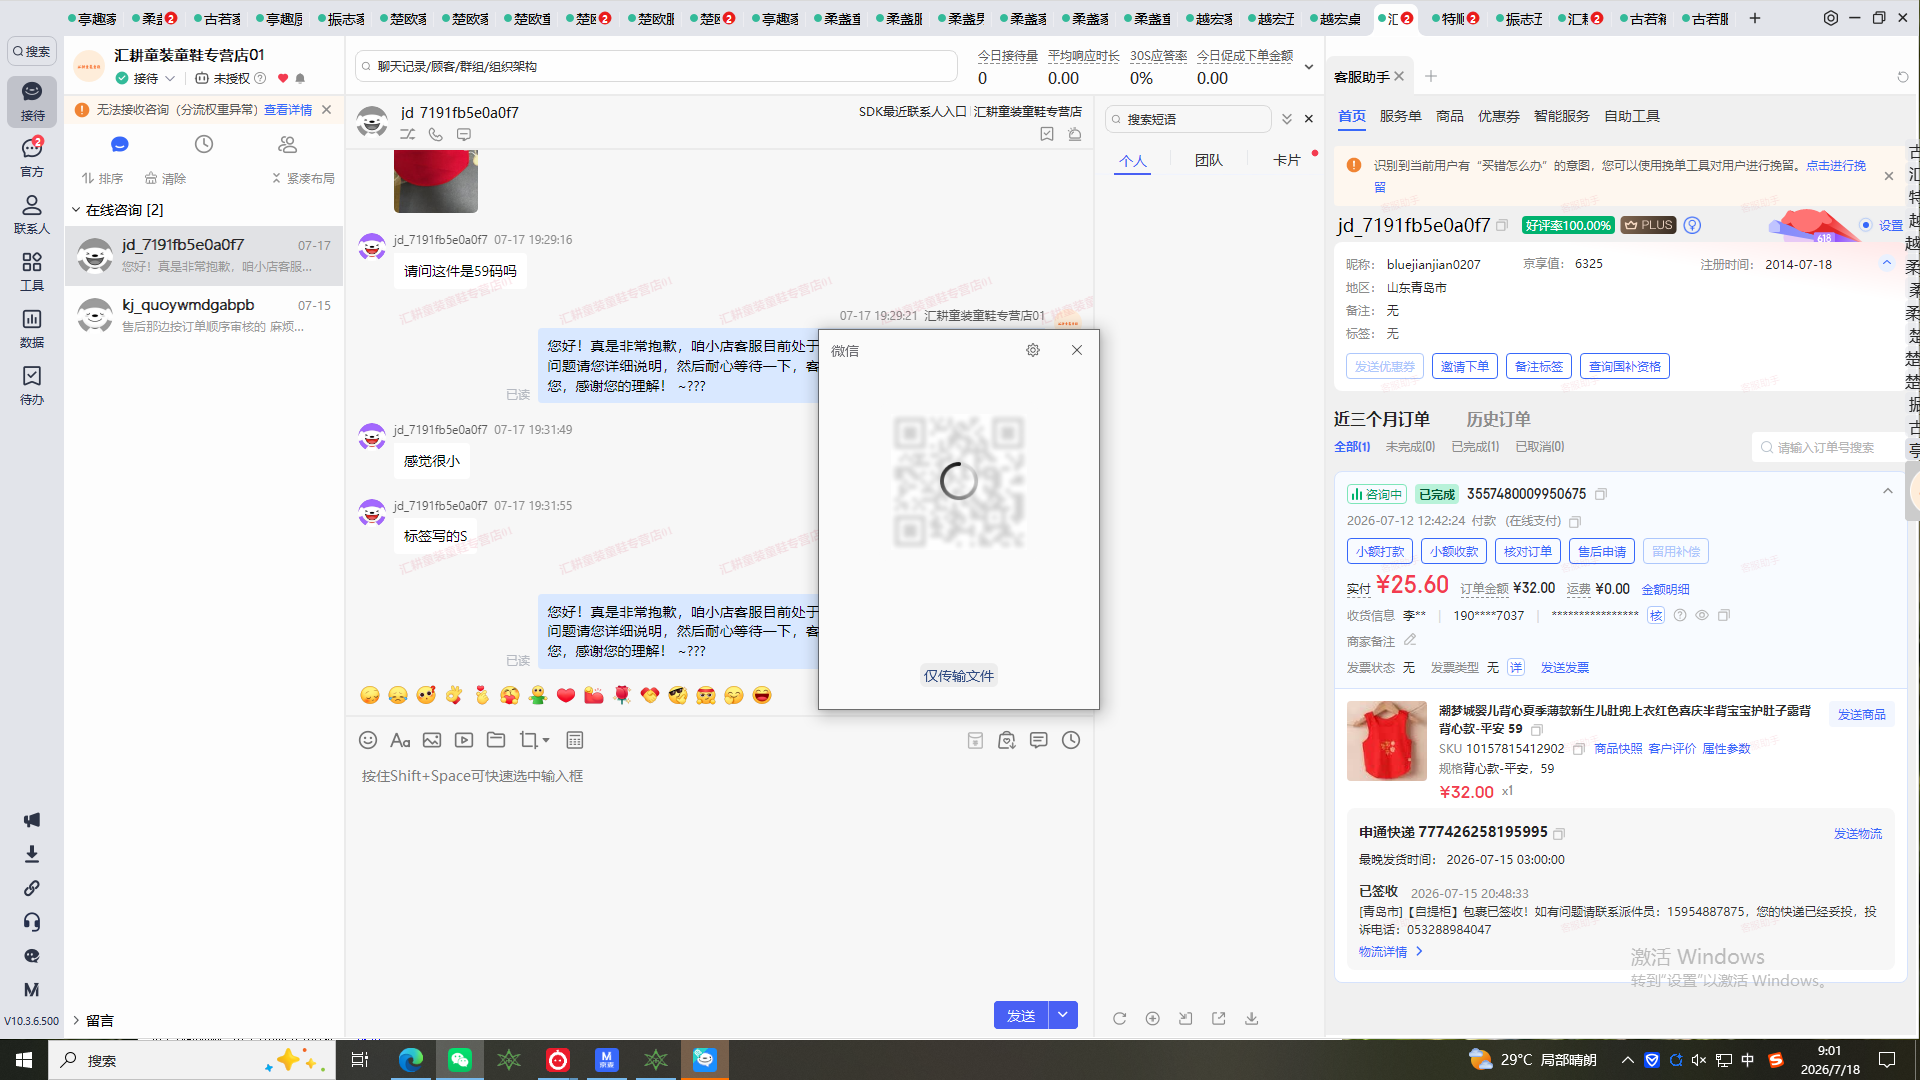Send the red heart emoji
1920x1080 pixels.
coord(566,695)
